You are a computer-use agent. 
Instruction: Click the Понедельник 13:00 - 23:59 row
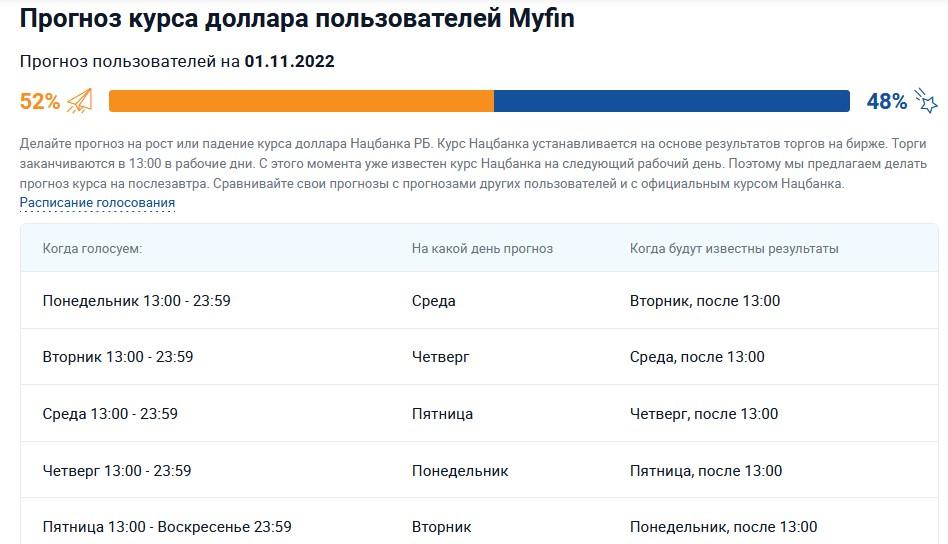pyautogui.click(x=136, y=301)
